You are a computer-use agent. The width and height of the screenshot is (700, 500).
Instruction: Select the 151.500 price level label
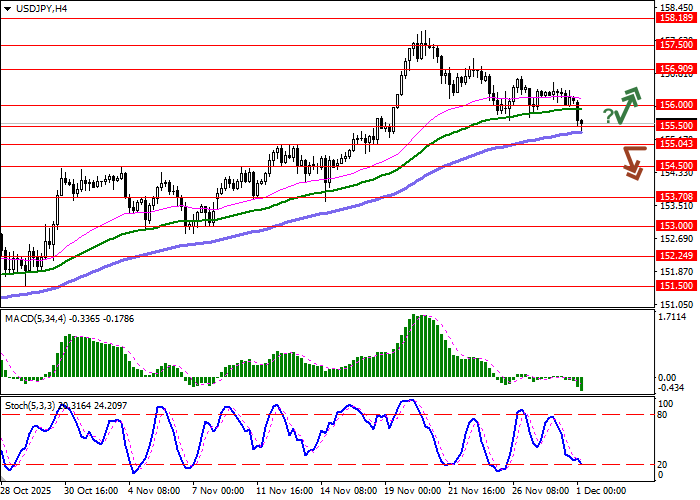click(675, 286)
